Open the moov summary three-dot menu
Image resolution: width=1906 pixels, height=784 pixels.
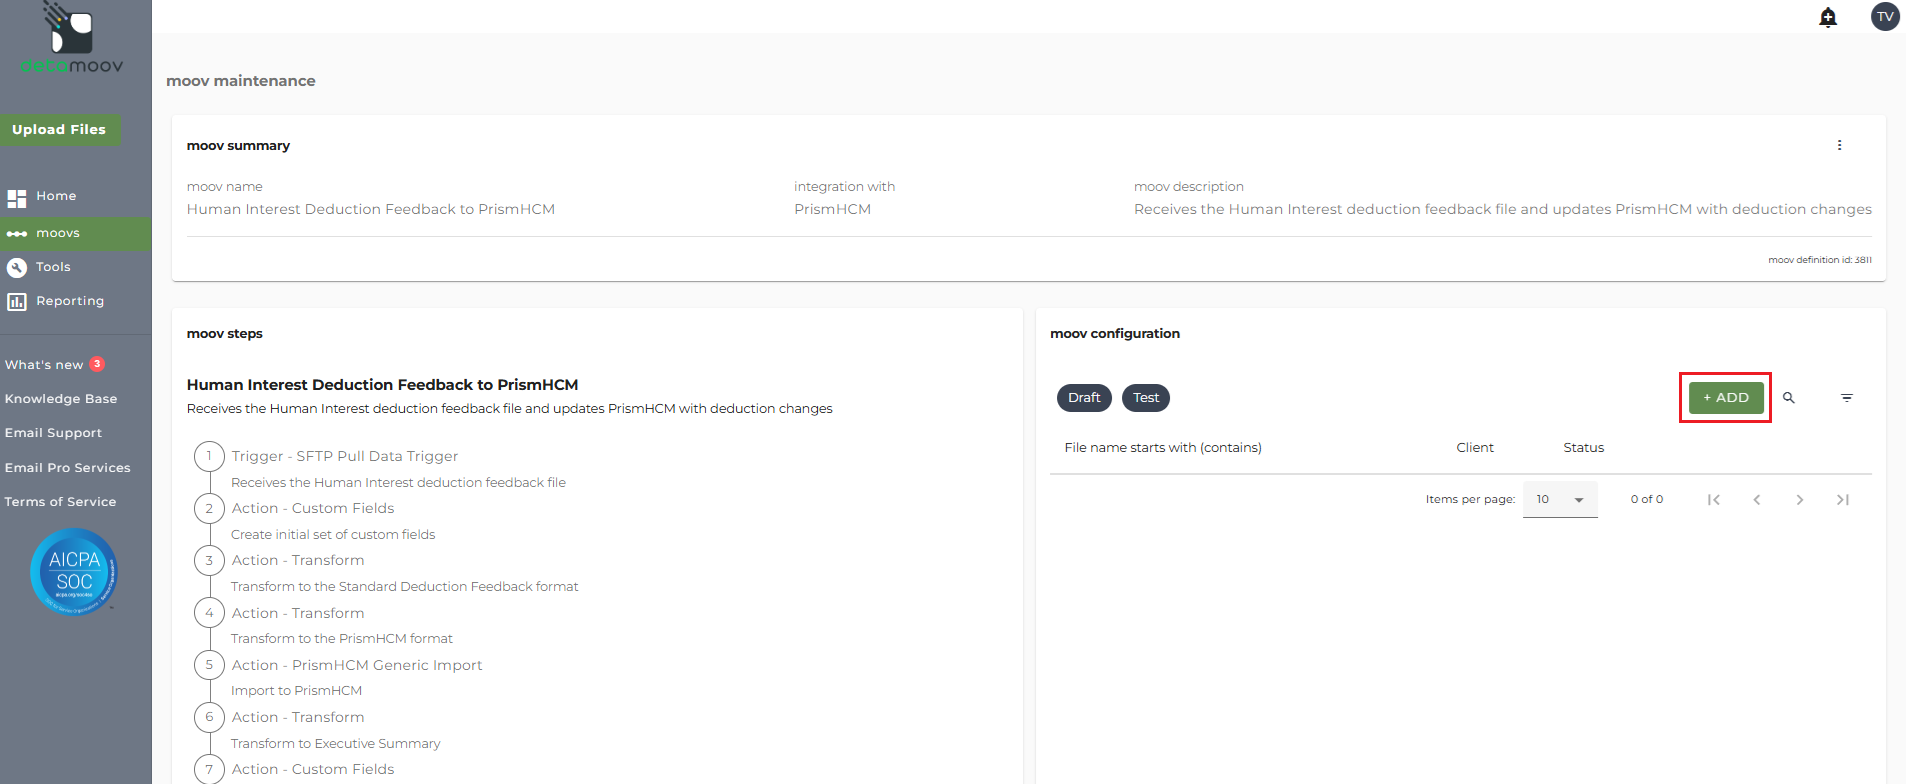coord(1839,145)
